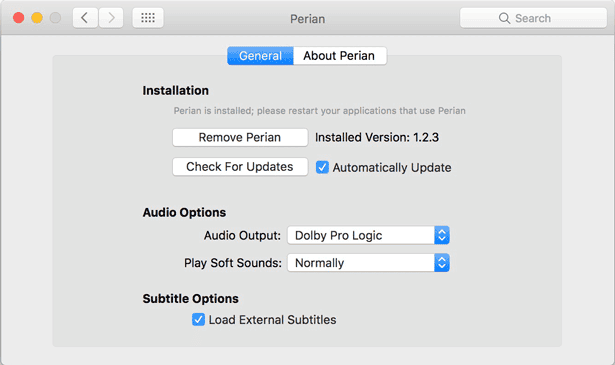This screenshot has height=365, width=615.
Task: Close the Perian window with the red button
Action: tap(18, 18)
